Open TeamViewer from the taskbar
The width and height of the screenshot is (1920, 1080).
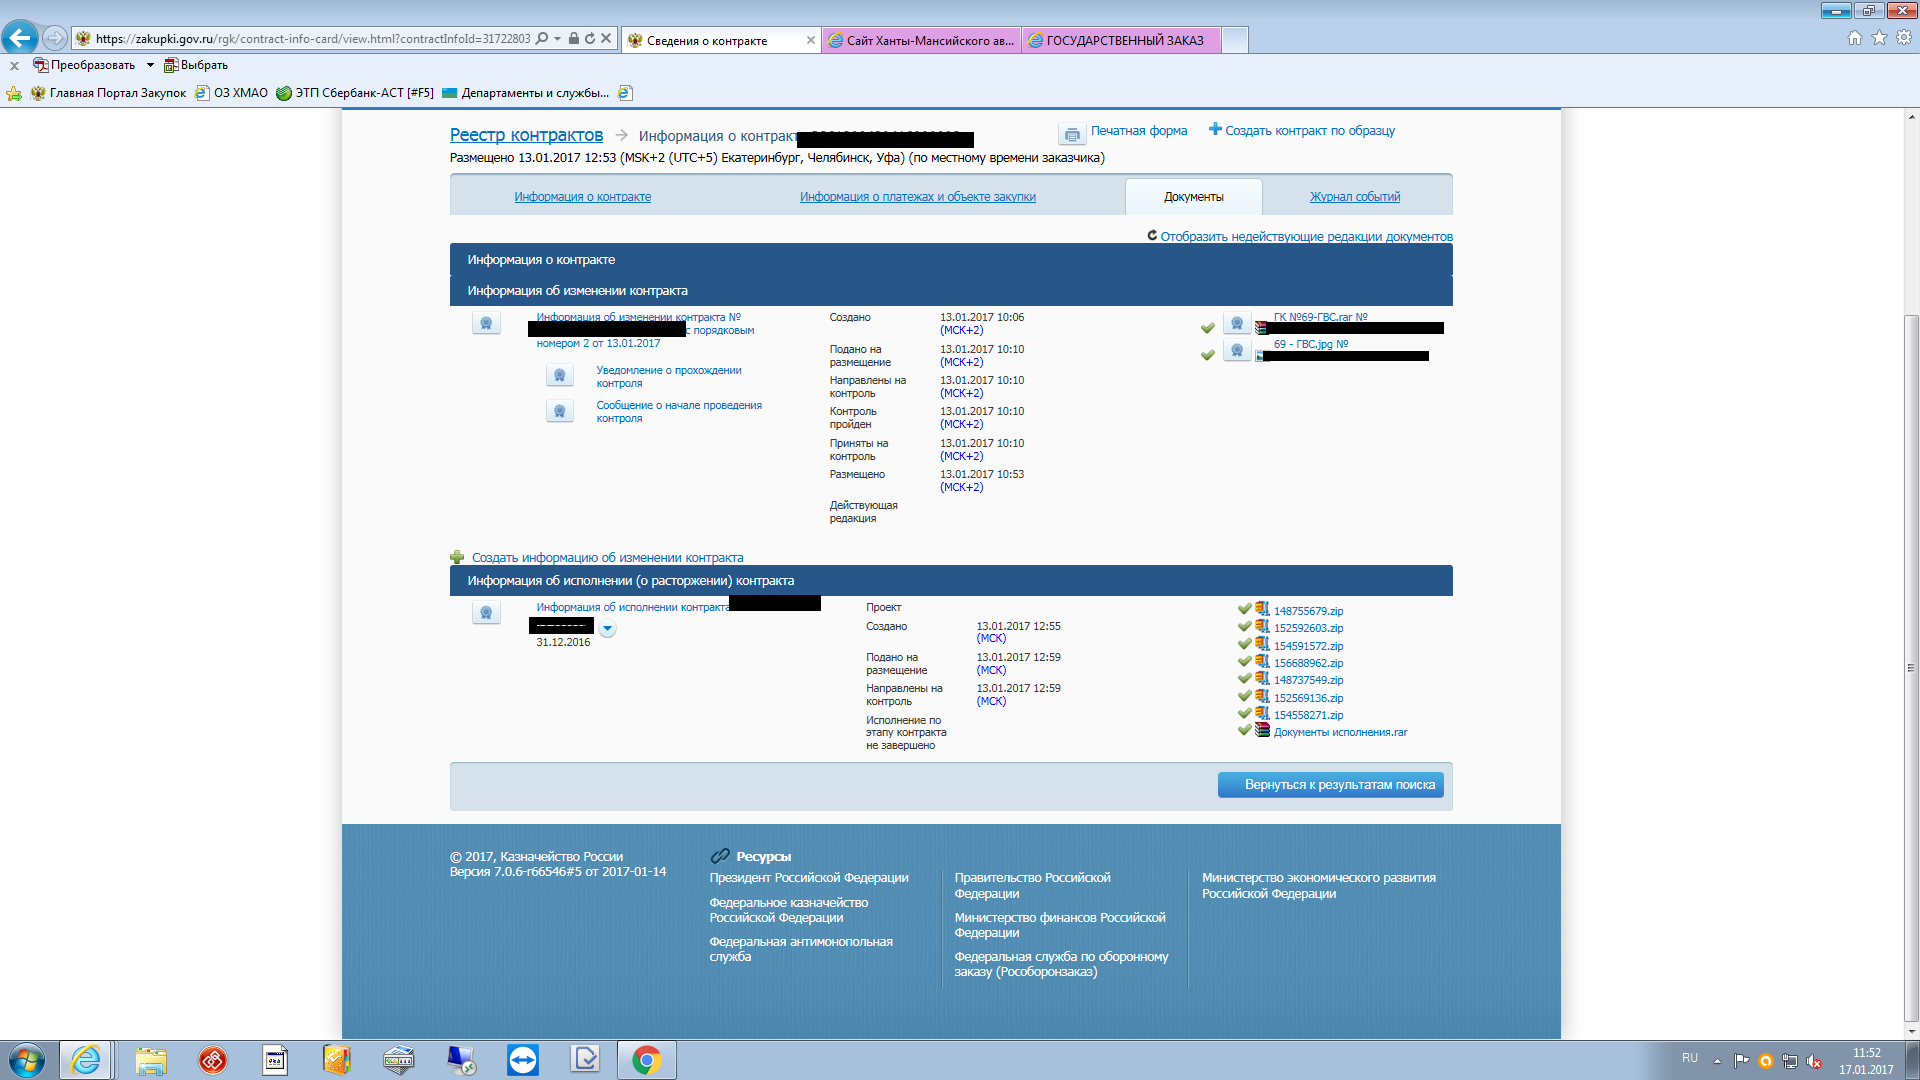click(522, 1060)
